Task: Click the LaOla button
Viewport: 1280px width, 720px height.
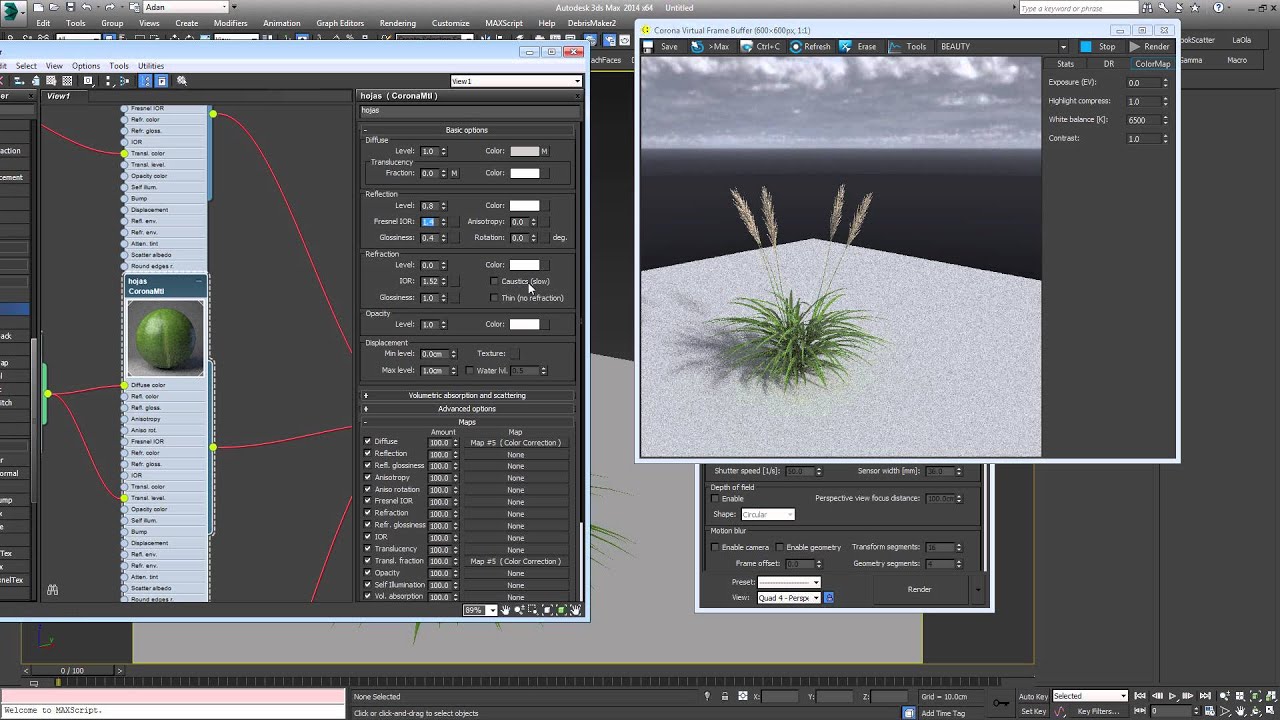Action: point(1241,41)
